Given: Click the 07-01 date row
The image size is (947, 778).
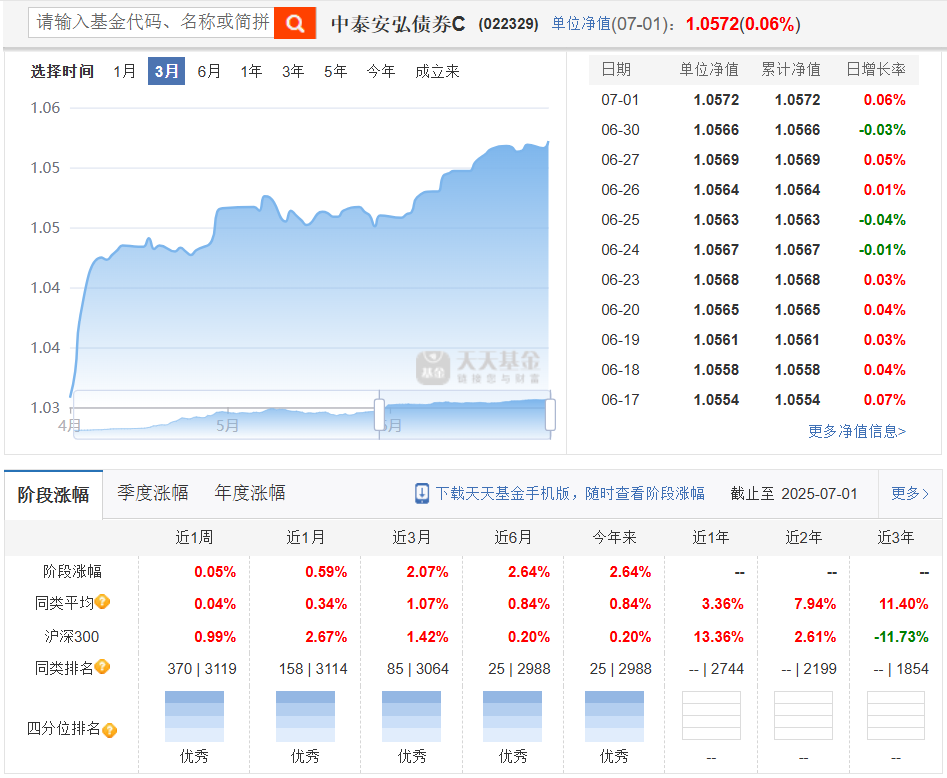Looking at the screenshot, I should click(753, 100).
